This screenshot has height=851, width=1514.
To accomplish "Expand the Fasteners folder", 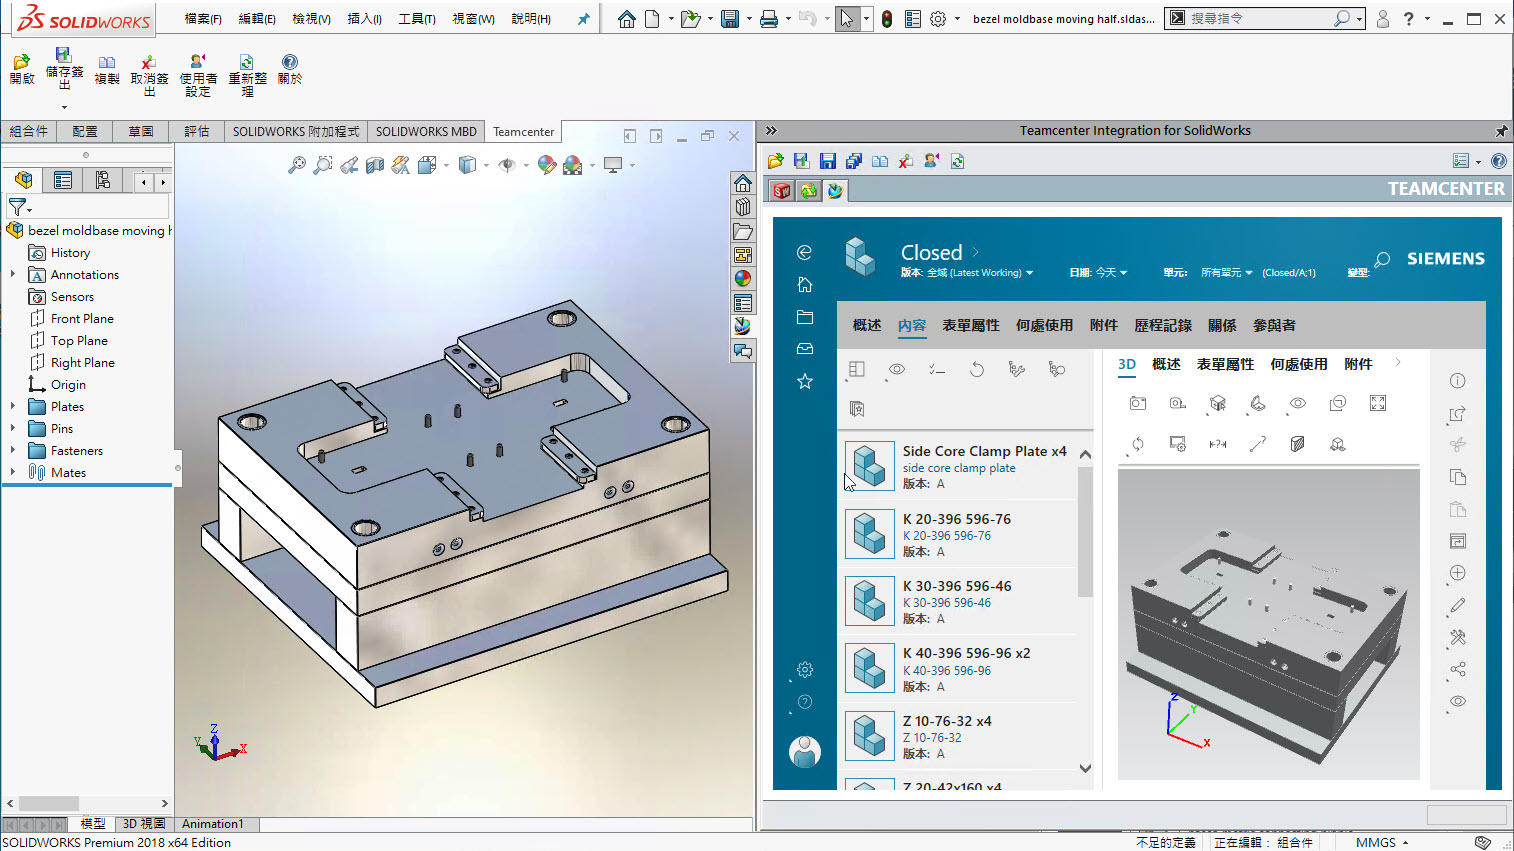I will [x=13, y=450].
